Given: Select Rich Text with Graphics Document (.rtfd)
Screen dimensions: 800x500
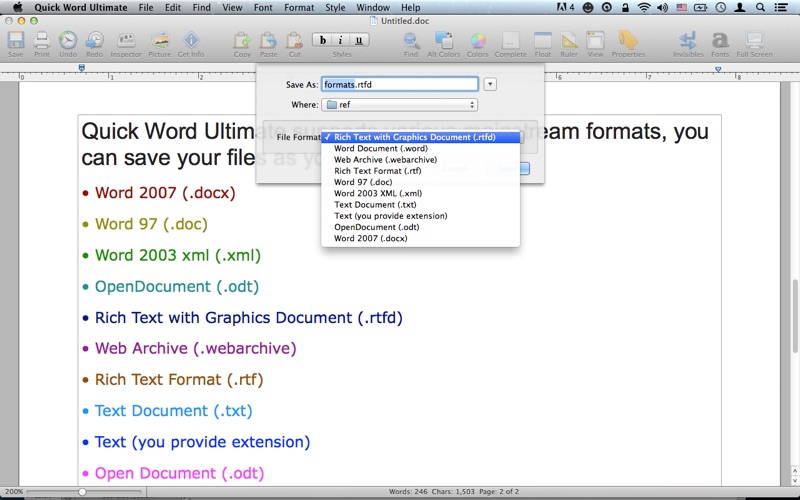Looking at the screenshot, I should click(x=420, y=137).
